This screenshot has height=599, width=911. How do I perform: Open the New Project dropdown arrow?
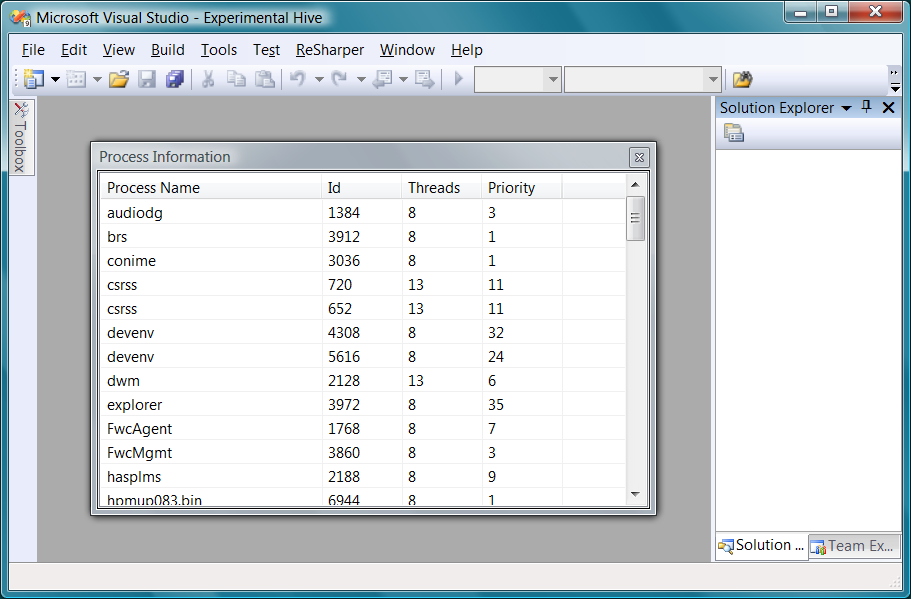point(55,79)
